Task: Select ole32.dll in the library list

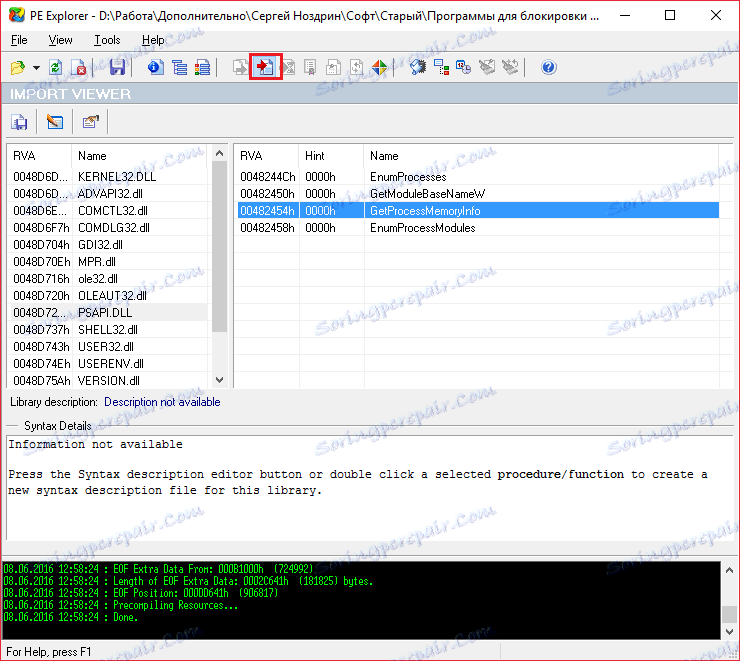Action: [108, 278]
